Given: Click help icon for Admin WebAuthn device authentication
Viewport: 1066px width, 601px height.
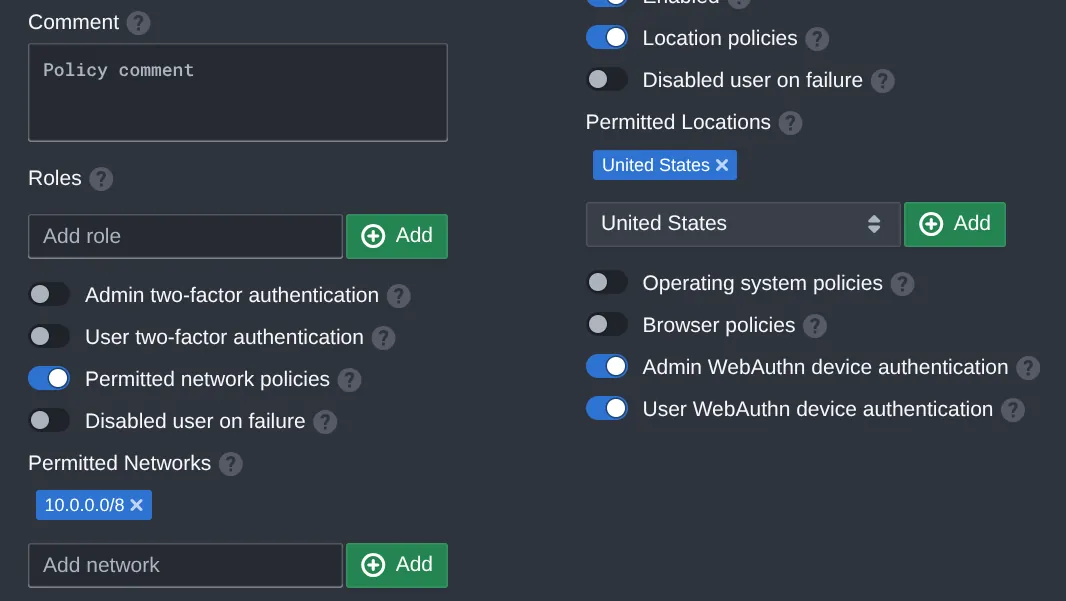Looking at the screenshot, I should (1026, 368).
